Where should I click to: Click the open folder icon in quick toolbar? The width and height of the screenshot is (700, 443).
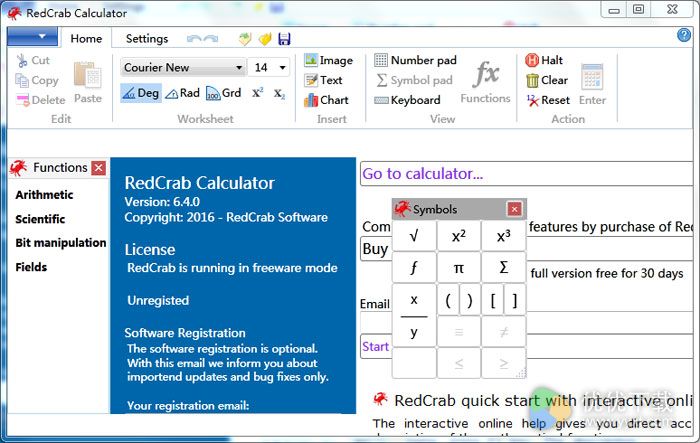265,39
